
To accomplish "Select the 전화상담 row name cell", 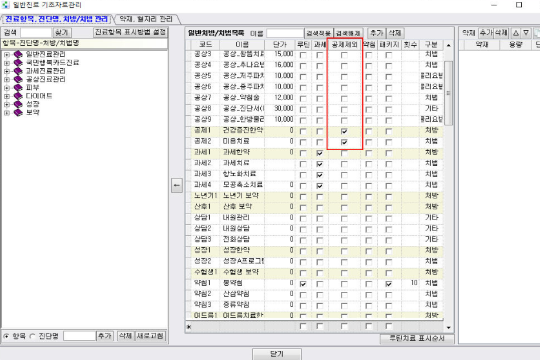I will [242, 239].
